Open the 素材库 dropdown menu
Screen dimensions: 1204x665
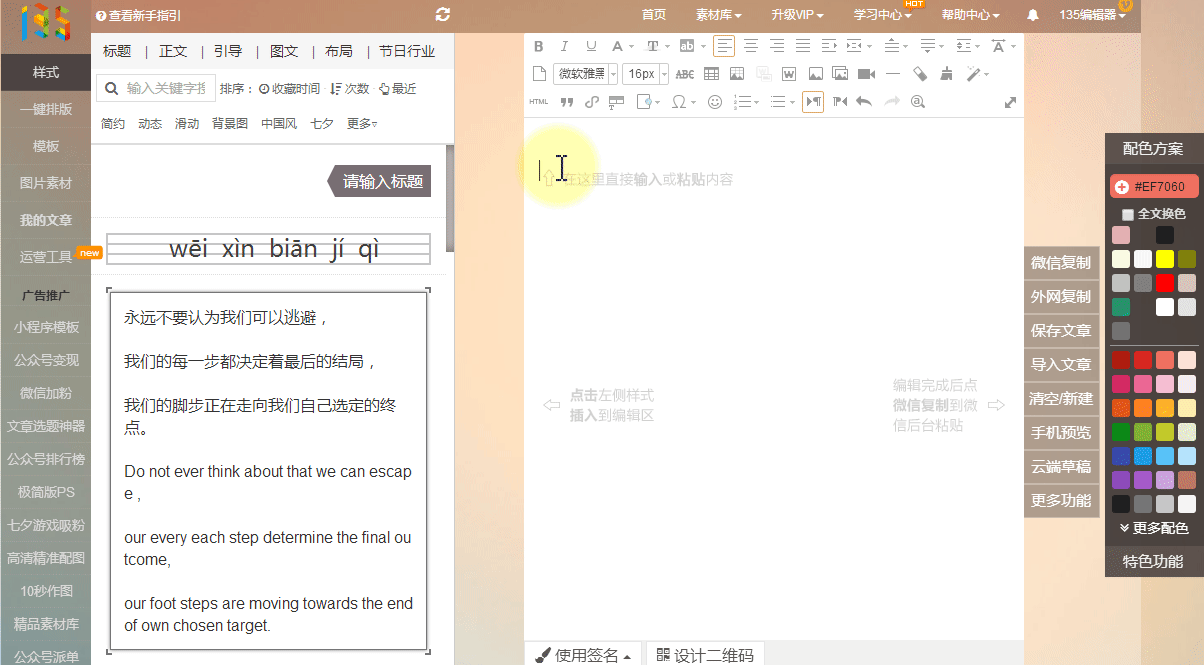click(x=719, y=15)
